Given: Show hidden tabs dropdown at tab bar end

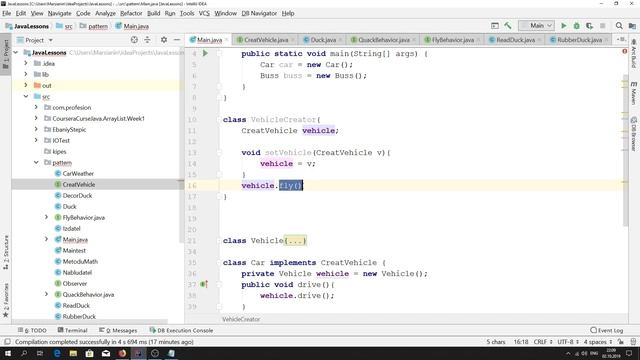Looking at the screenshot, I should point(622,40).
